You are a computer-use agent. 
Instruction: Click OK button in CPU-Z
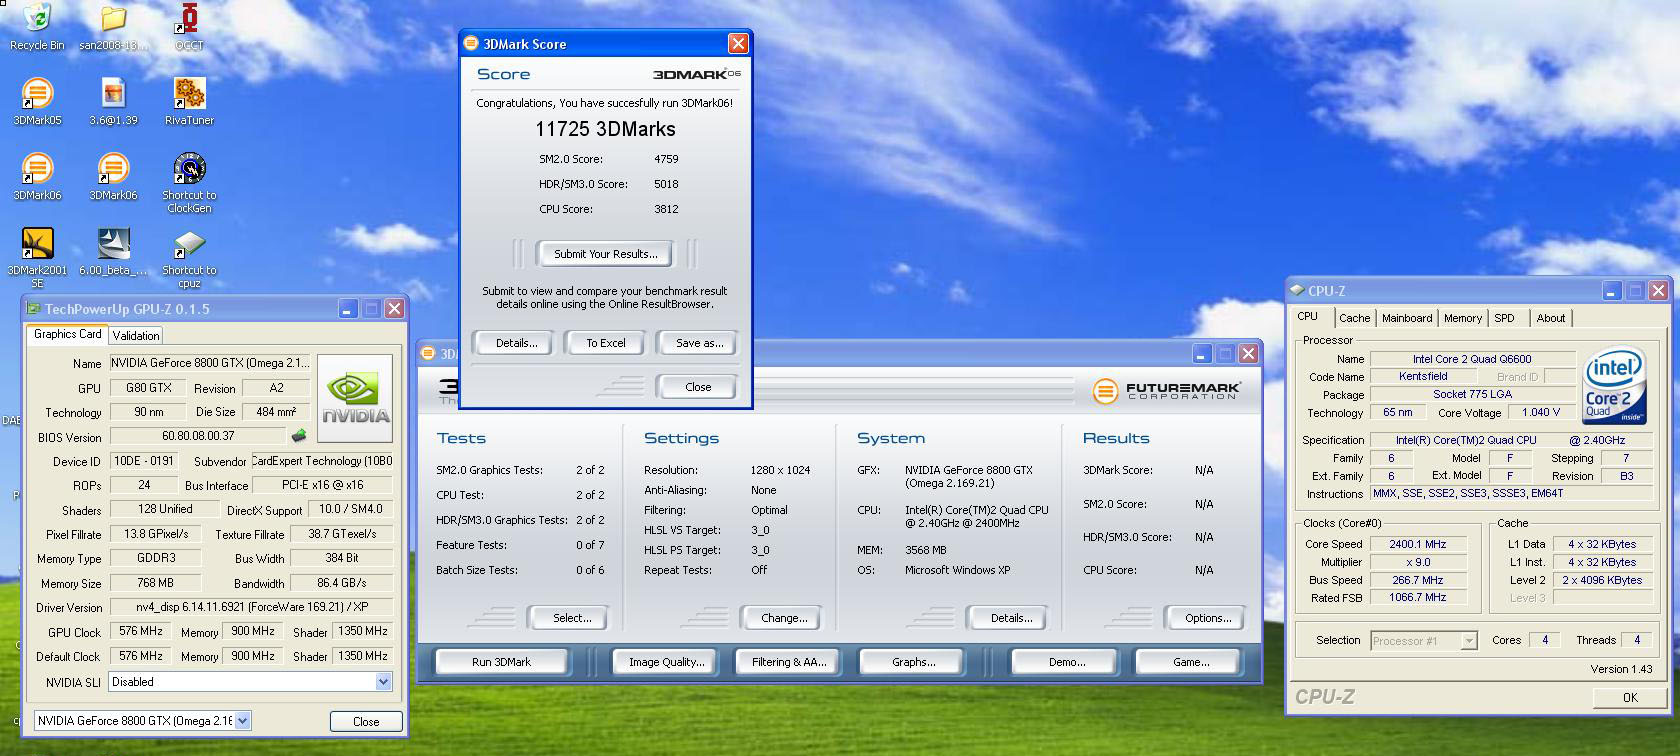(x=1630, y=698)
